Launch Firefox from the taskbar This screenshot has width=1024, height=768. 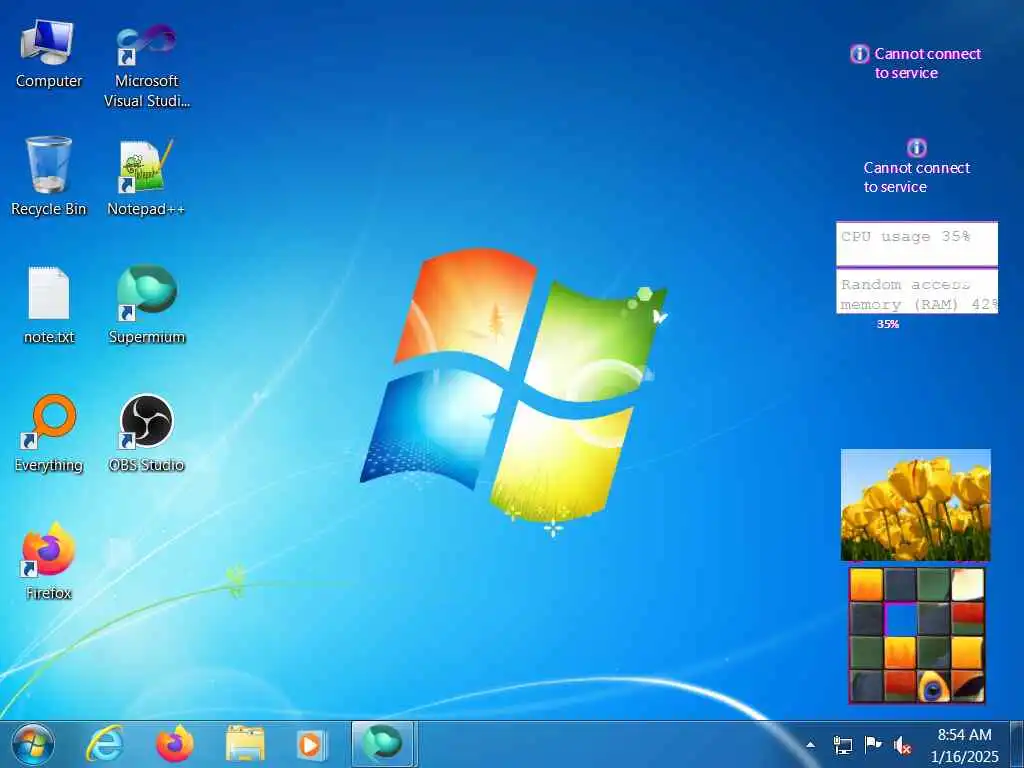[x=174, y=744]
